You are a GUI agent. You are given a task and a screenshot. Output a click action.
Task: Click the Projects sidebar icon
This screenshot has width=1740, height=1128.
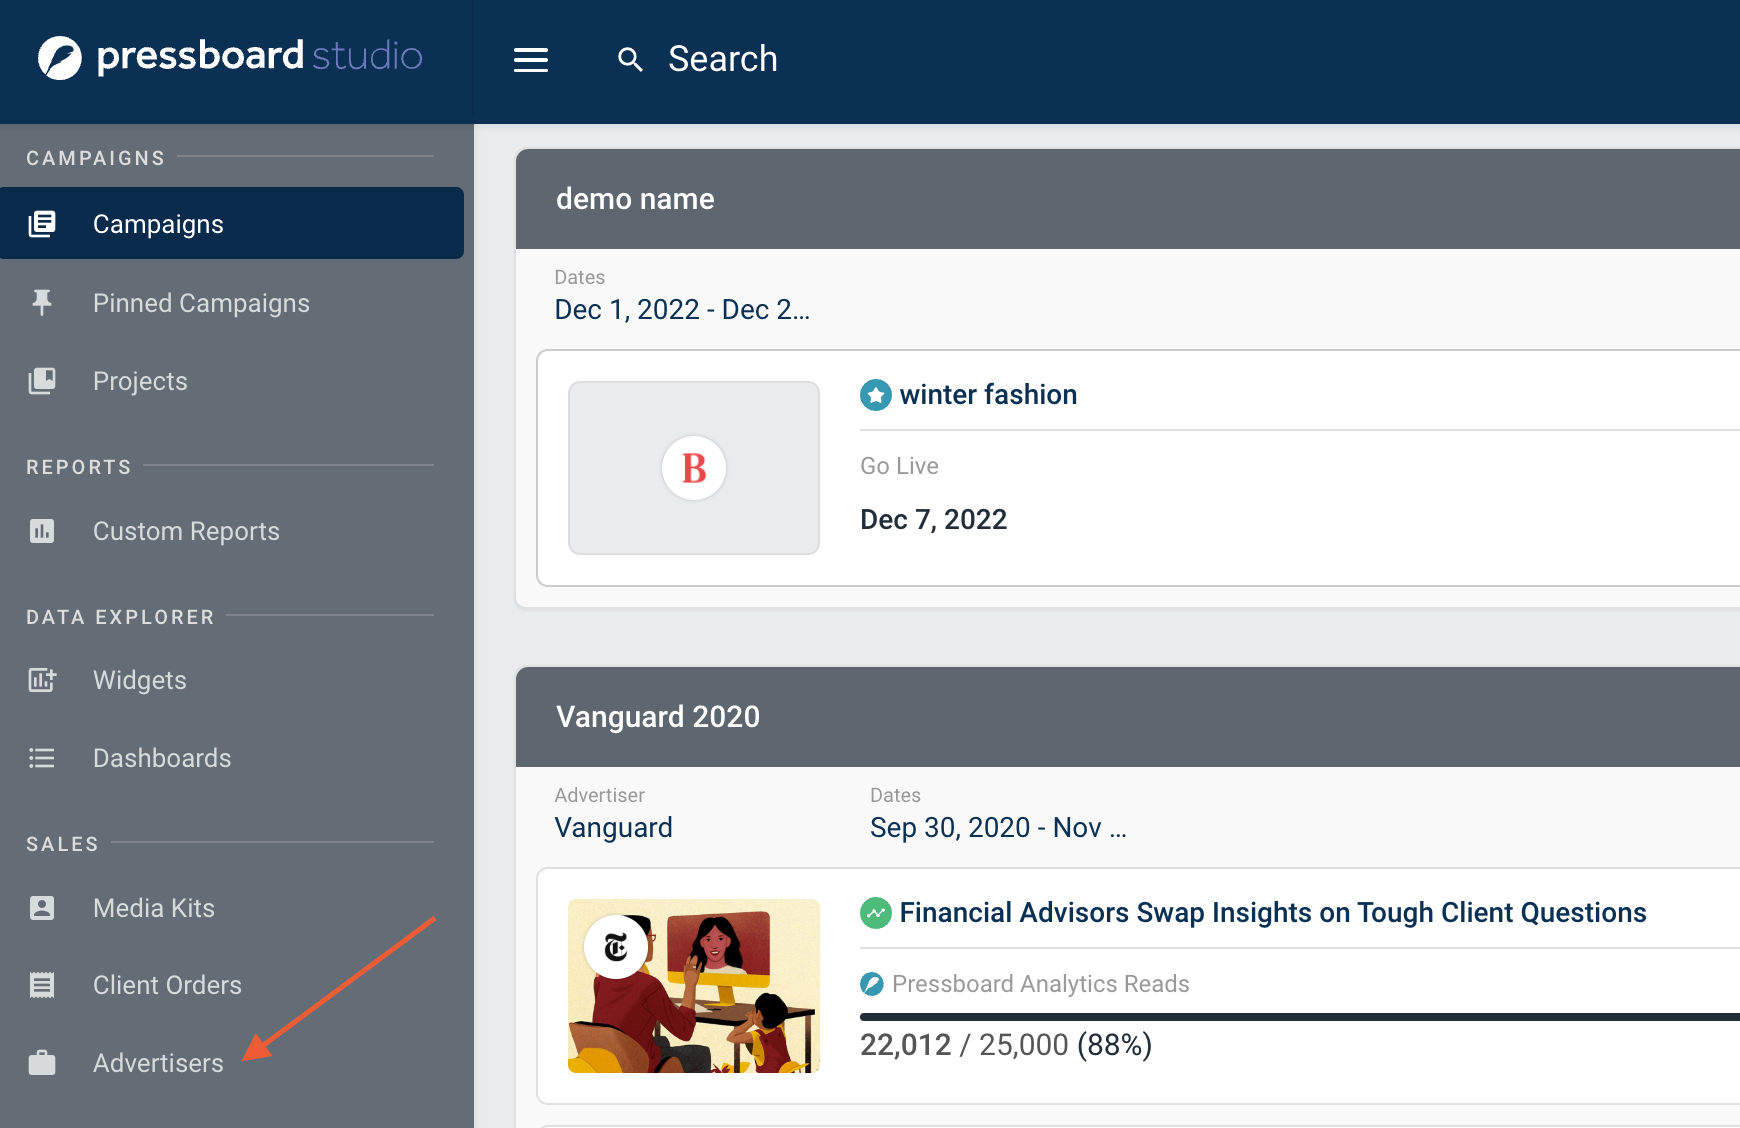pos(42,380)
